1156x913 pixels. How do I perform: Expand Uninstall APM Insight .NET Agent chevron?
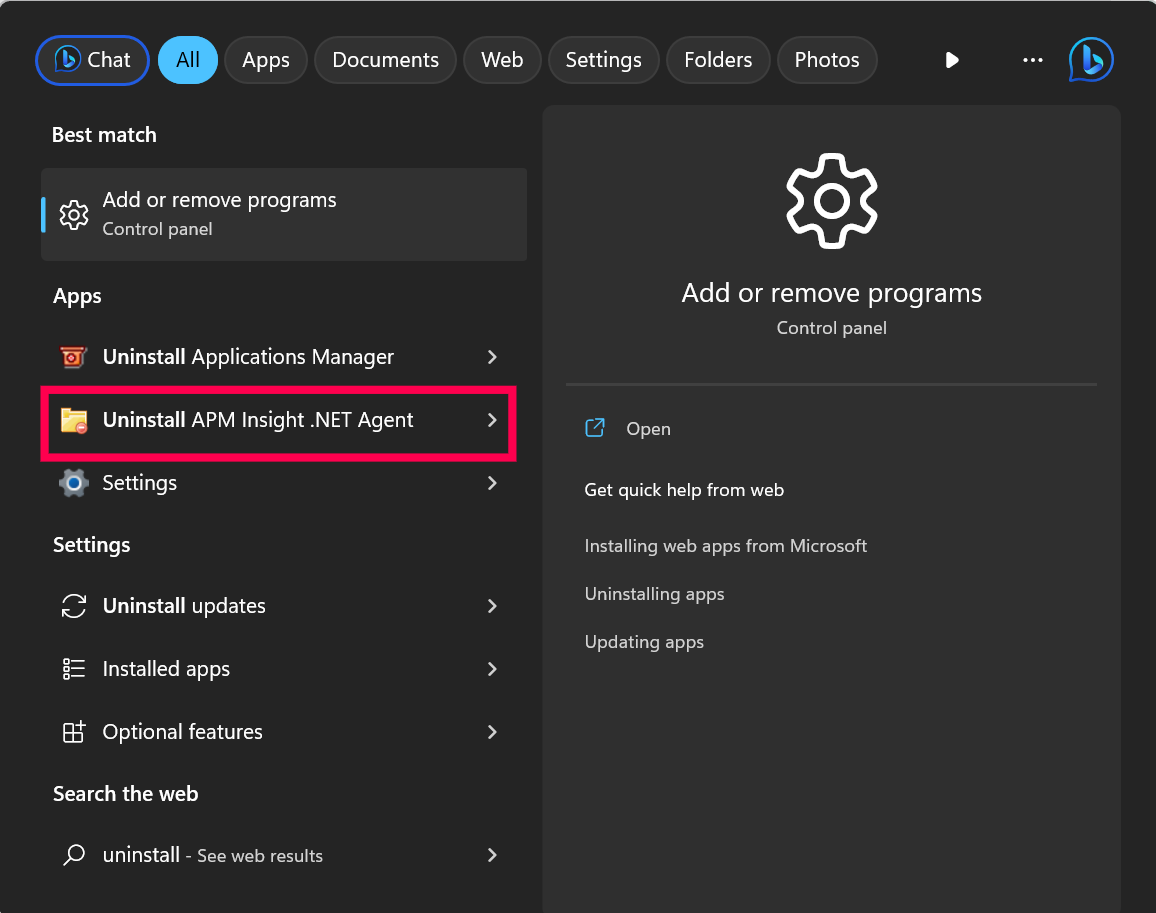(492, 420)
